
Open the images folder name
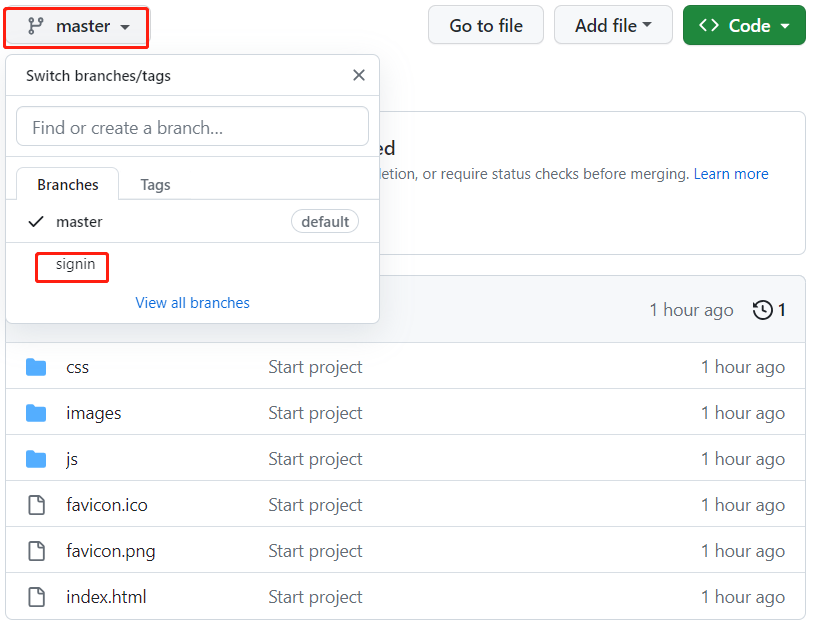(x=93, y=413)
